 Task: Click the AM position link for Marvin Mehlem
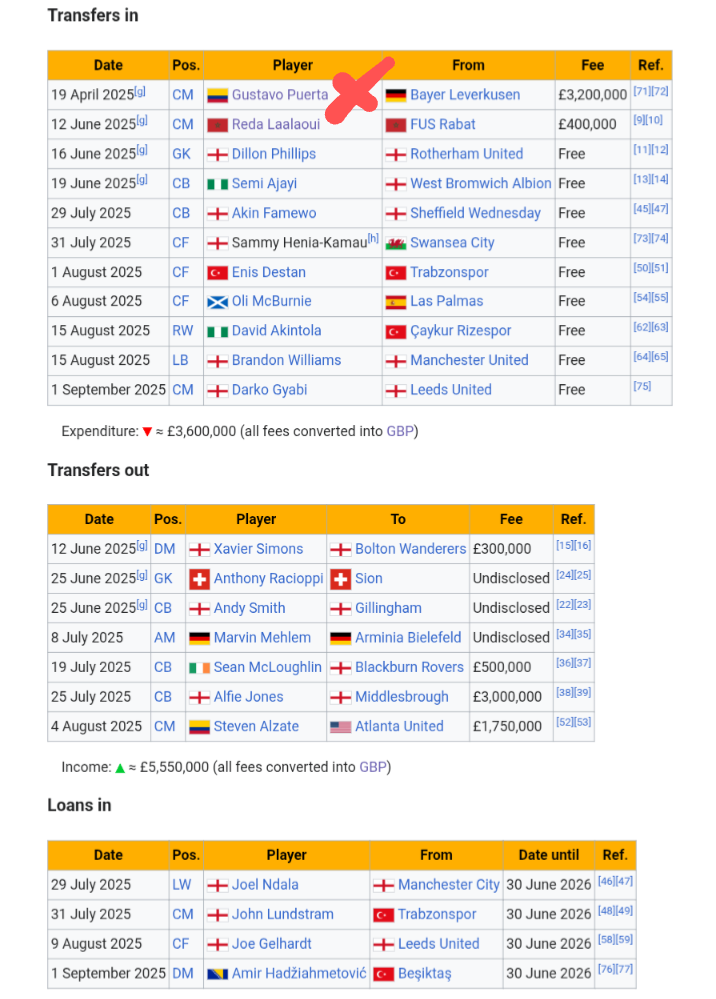click(164, 638)
